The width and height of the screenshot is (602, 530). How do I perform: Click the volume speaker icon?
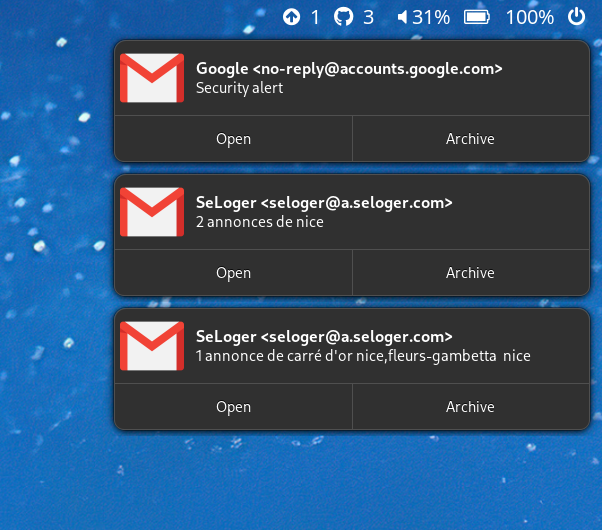[x=402, y=17]
